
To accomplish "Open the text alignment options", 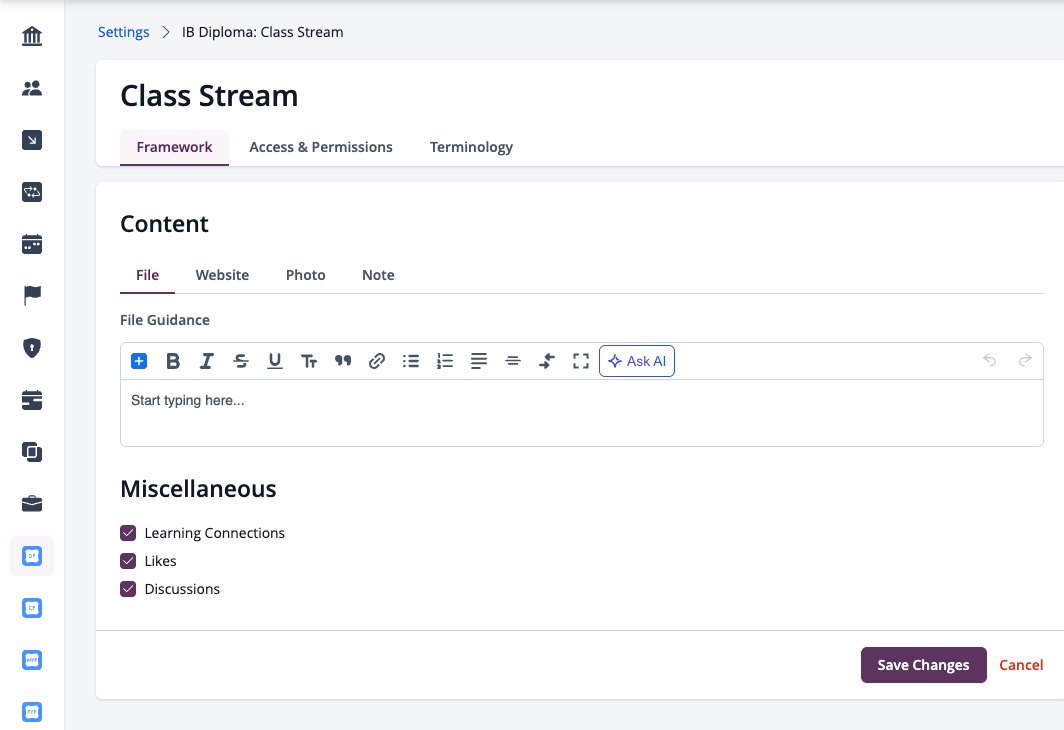I will [x=479, y=361].
